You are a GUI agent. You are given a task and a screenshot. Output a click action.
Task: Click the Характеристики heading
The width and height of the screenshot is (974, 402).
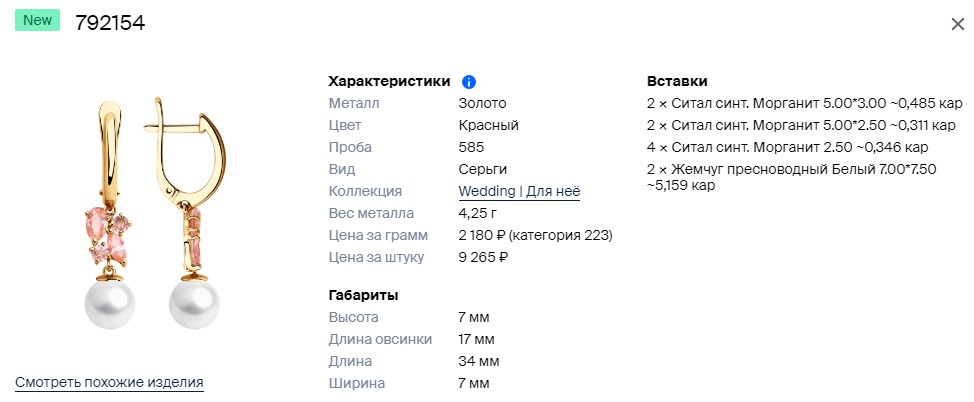[x=389, y=81]
